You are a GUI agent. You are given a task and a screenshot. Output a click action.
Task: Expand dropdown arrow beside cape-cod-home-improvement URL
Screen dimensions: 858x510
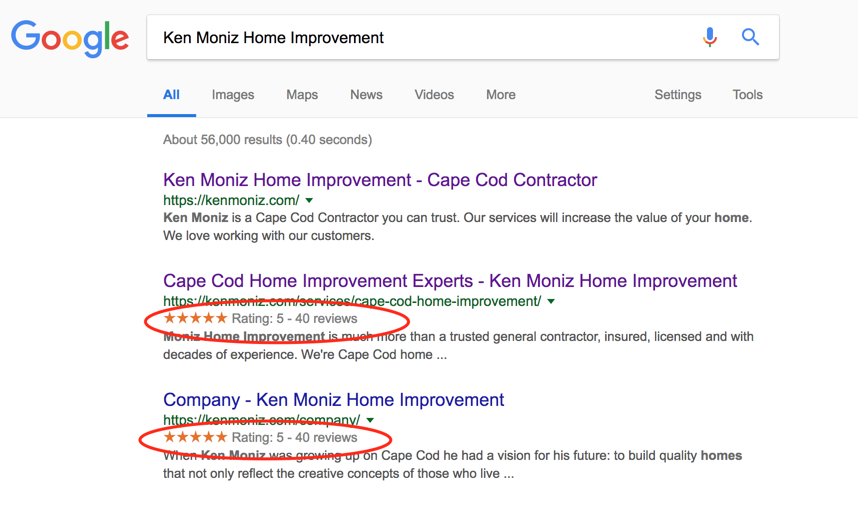tap(551, 301)
